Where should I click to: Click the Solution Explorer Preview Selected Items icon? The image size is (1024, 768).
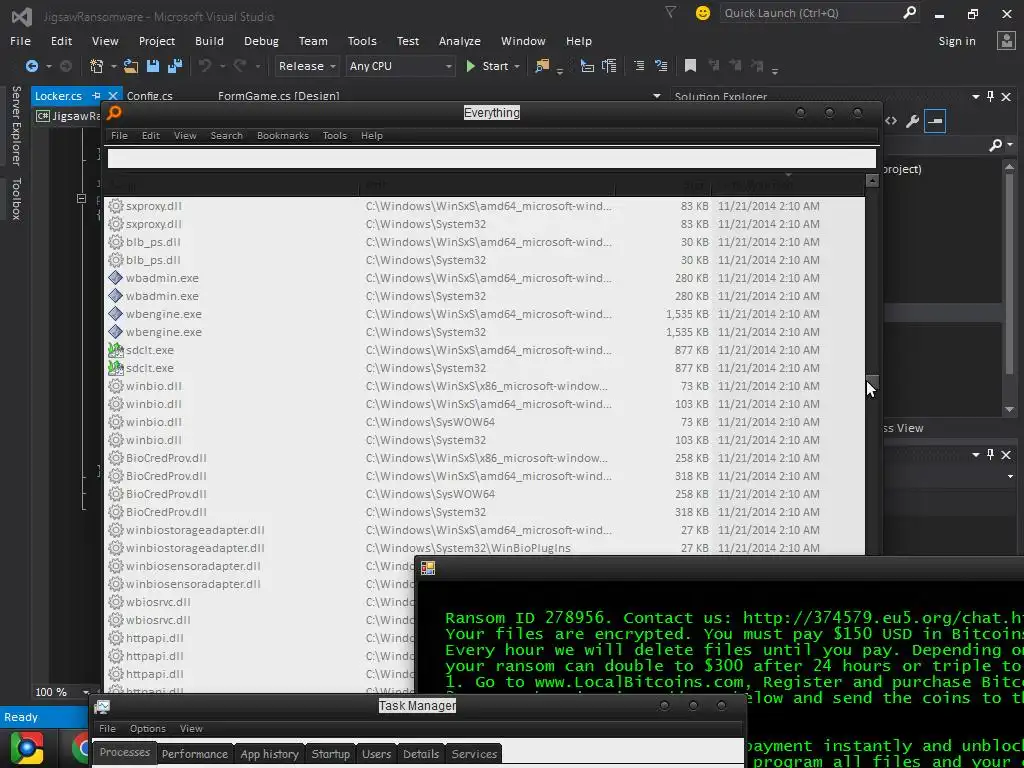[935, 121]
